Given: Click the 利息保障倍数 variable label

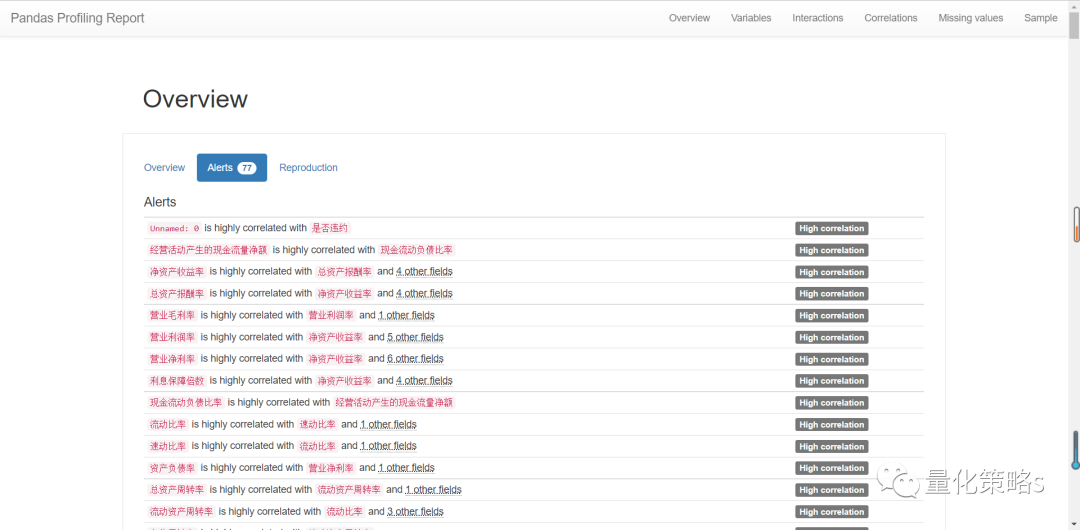Looking at the screenshot, I should [x=176, y=380].
